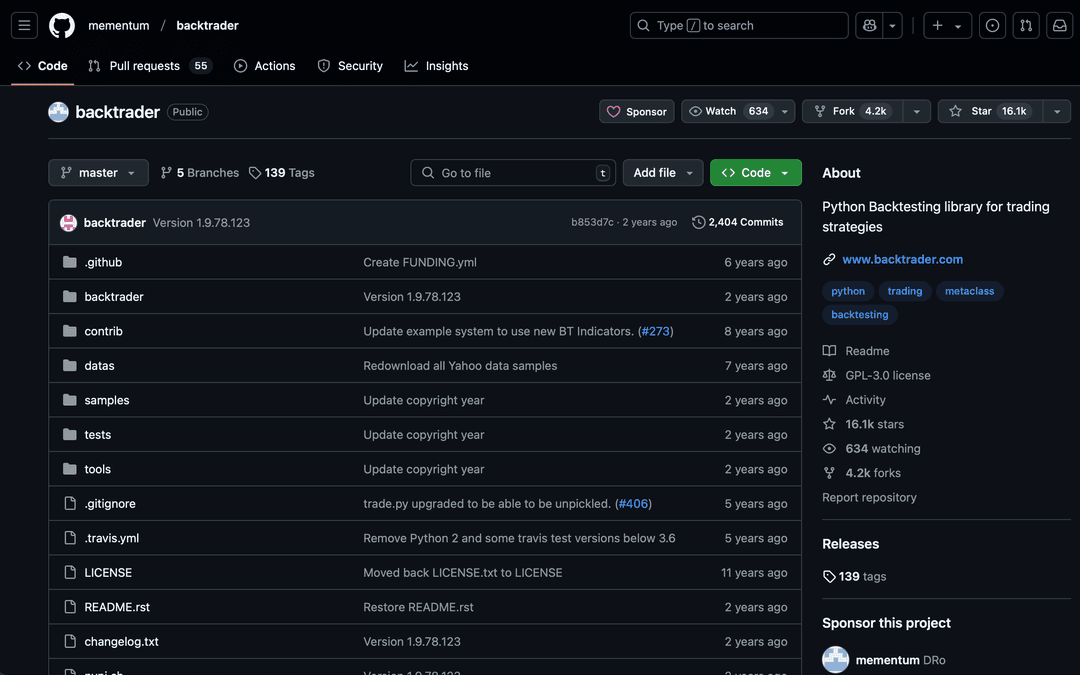The image size is (1080, 675).
Task: Open the notifications inbox icon
Action: 1059,25
